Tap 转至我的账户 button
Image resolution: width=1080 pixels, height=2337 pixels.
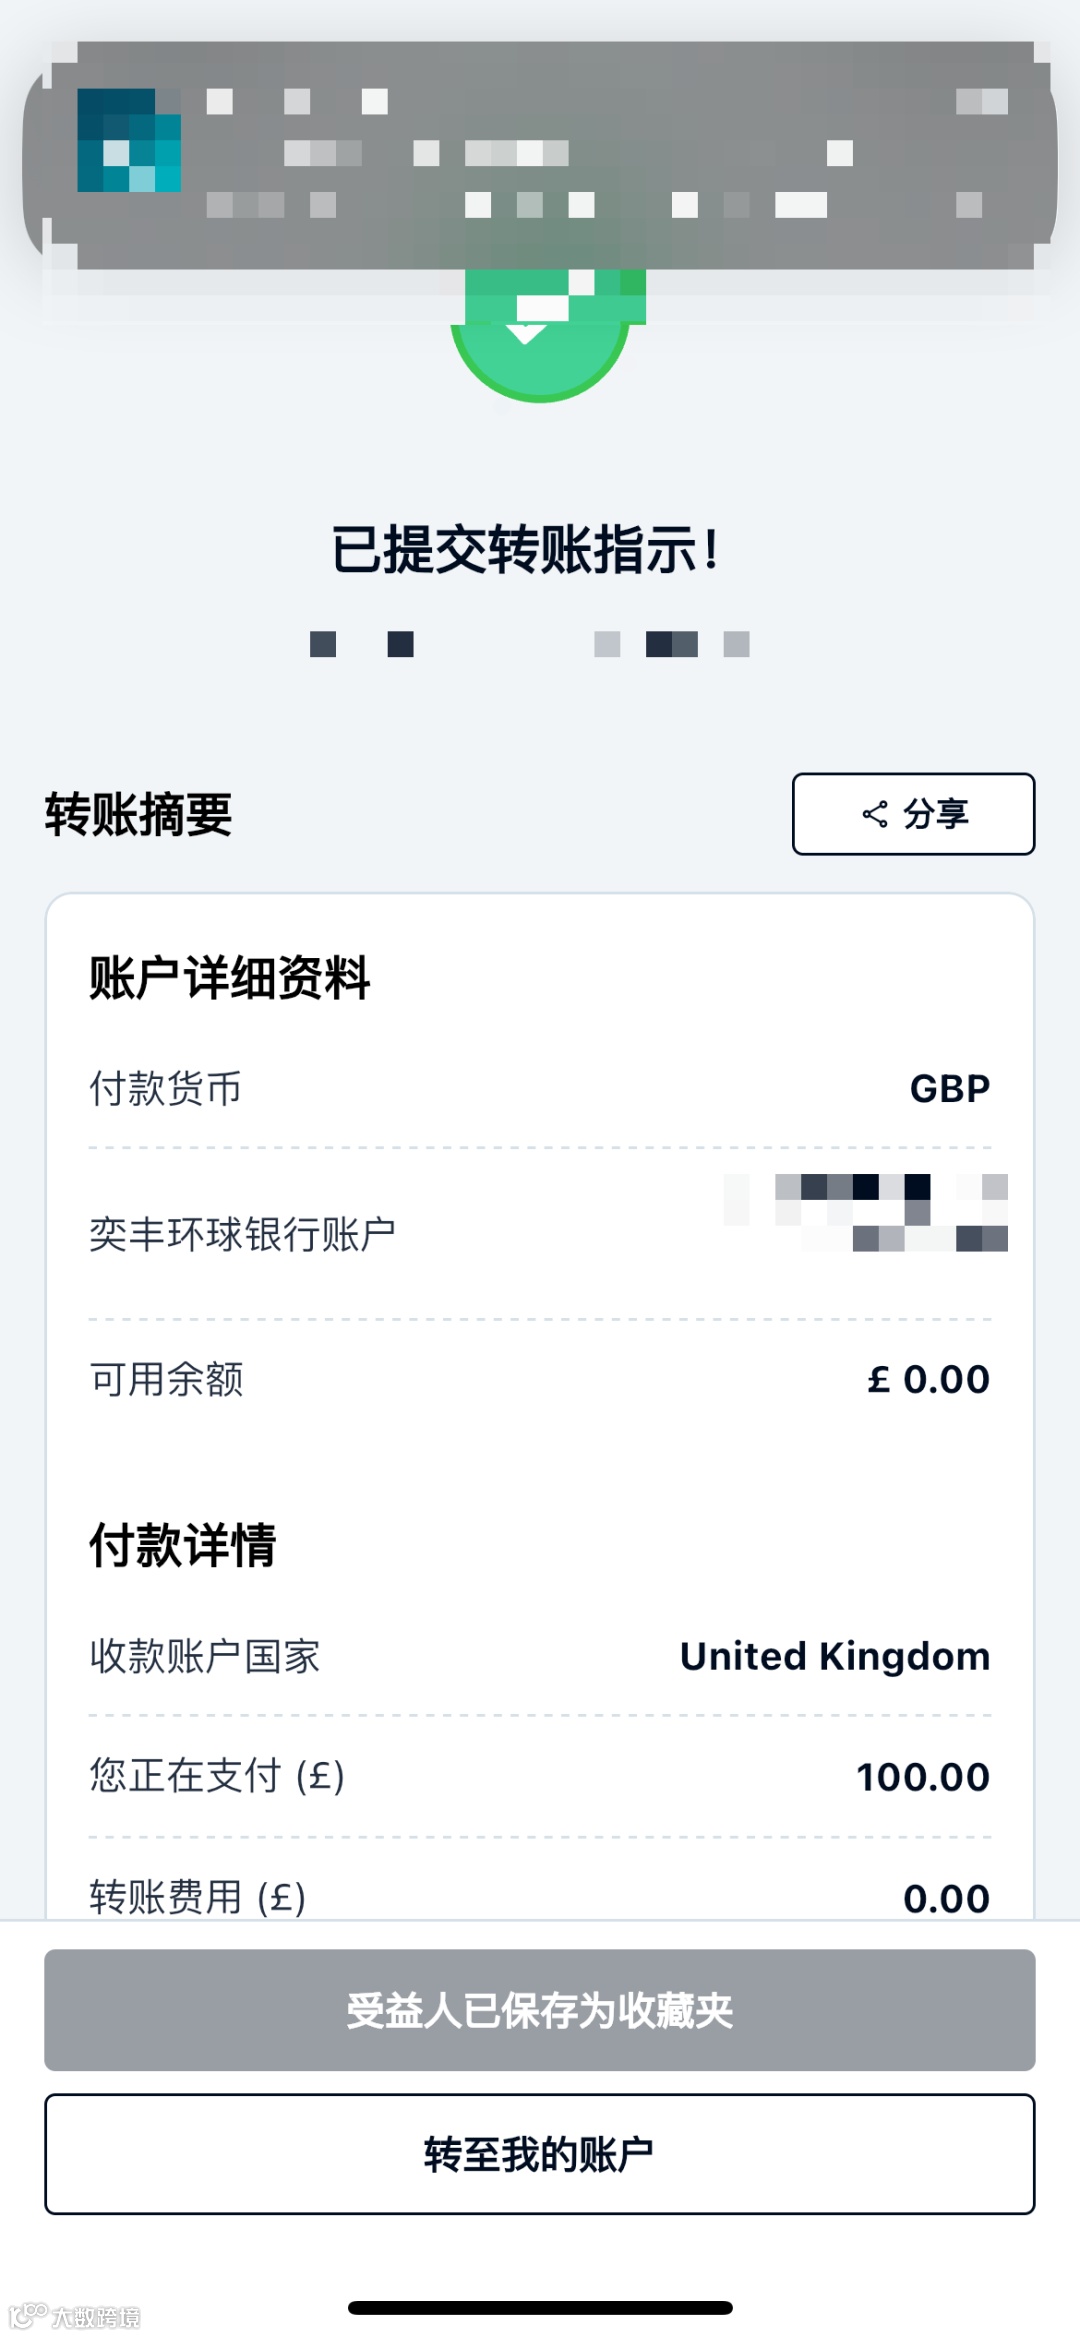[x=540, y=2154]
